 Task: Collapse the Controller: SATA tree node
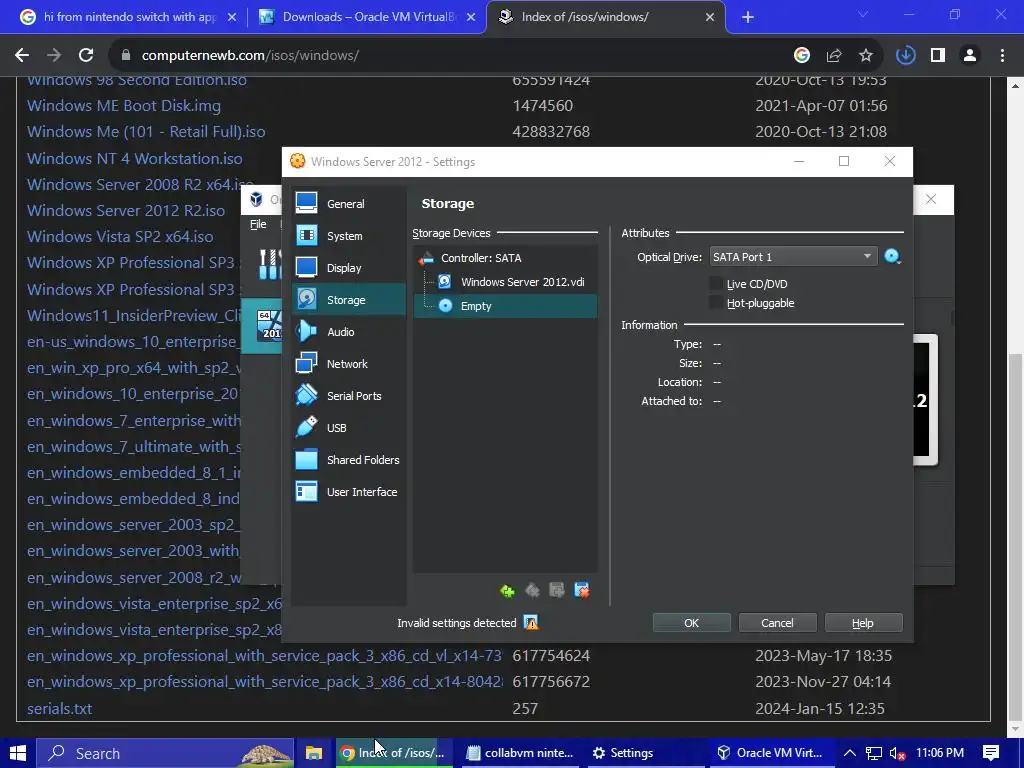[426, 258]
